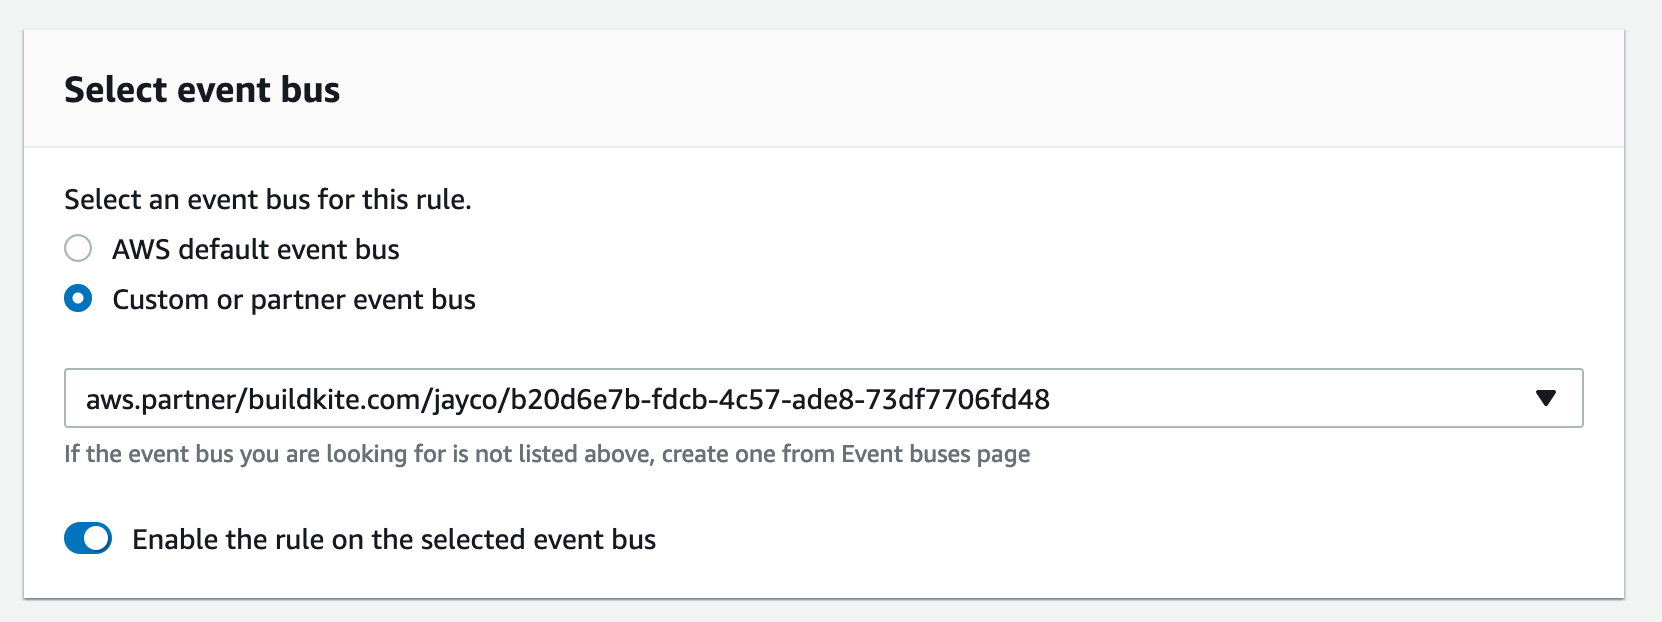
Task: Click the blue dot of the selected radio
Action: point(78,299)
